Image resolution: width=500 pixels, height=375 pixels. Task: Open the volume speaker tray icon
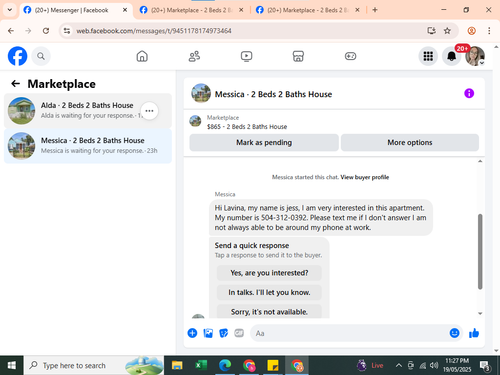[x=434, y=365]
